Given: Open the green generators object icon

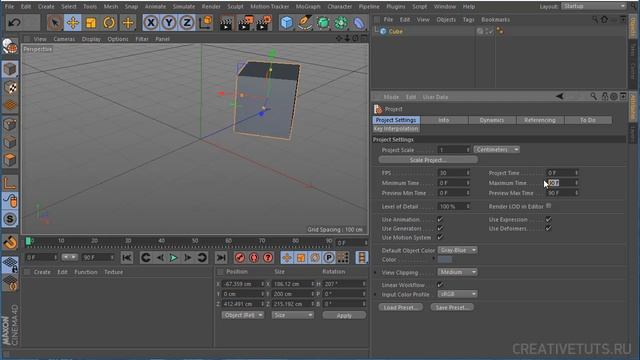Looking at the screenshot, I should pos(323,23).
